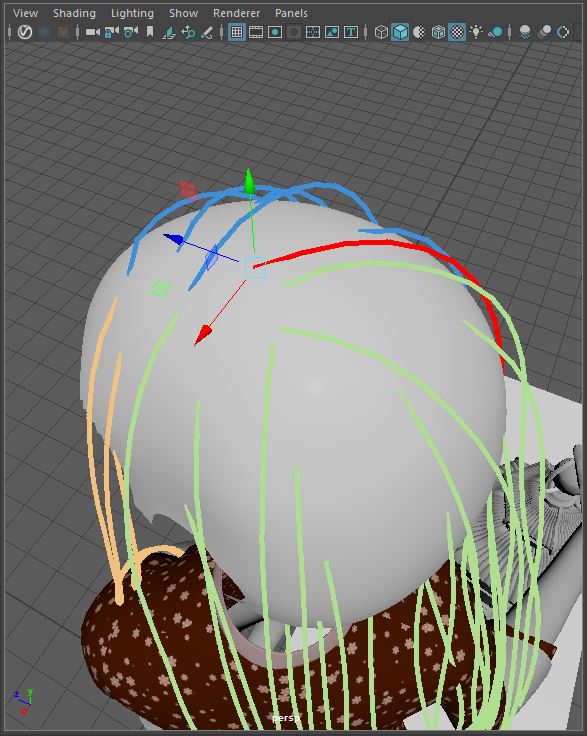587x736 pixels.
Task: Click the persp camera label
Action: coord(286,718)
